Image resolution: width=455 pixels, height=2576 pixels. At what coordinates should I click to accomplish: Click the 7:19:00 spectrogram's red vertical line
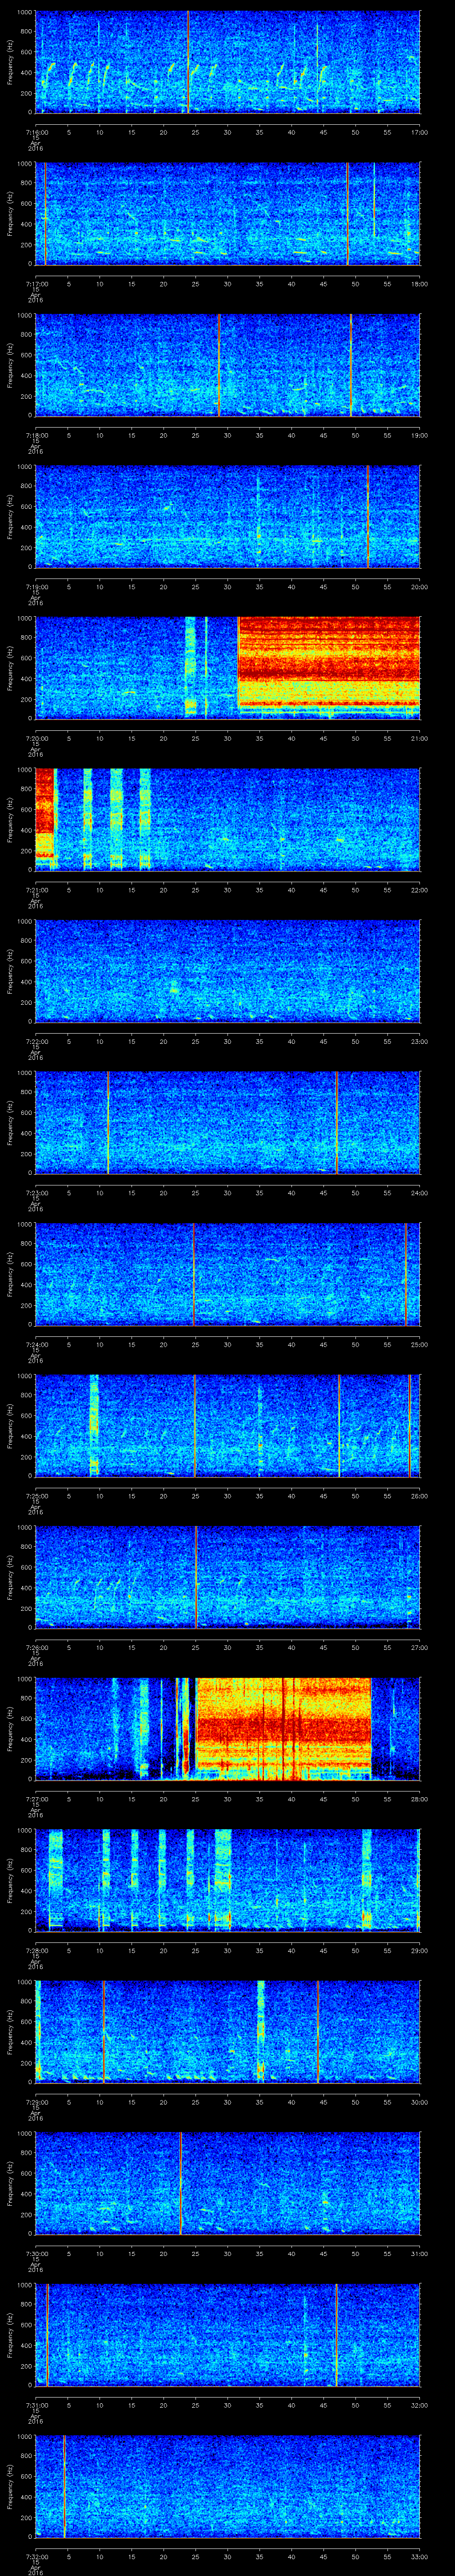[x=368, y=515]
